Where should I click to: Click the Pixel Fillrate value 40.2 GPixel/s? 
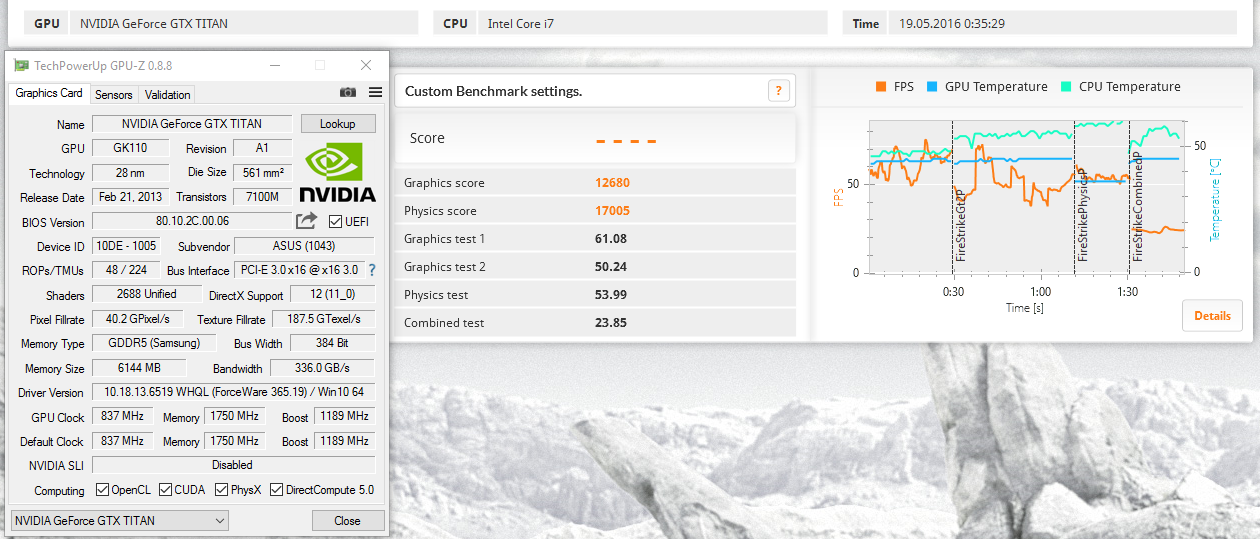coord(138,319)
